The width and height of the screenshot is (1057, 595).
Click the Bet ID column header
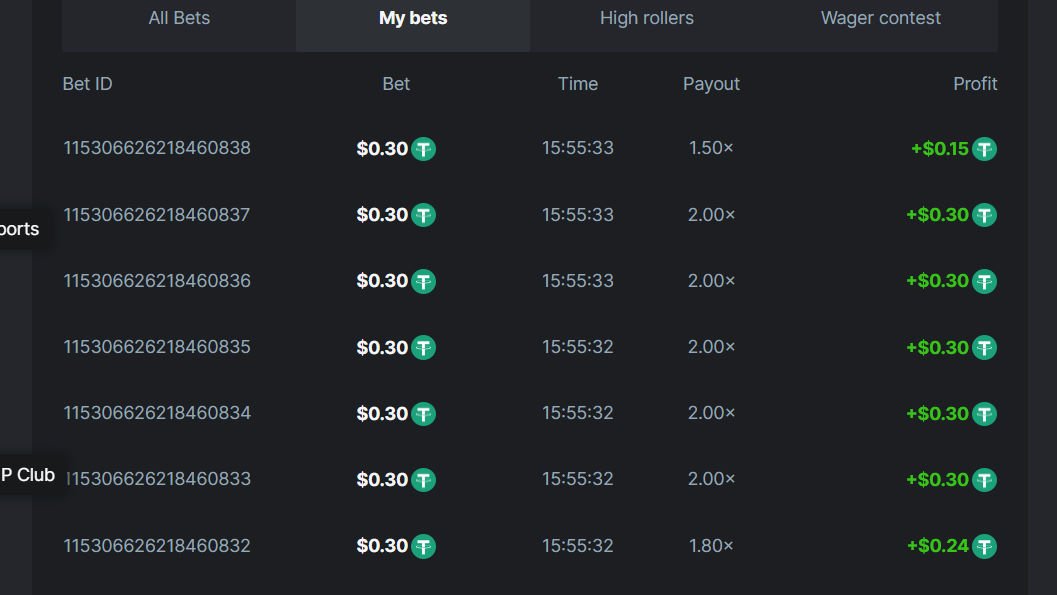(x=88, y=84)
